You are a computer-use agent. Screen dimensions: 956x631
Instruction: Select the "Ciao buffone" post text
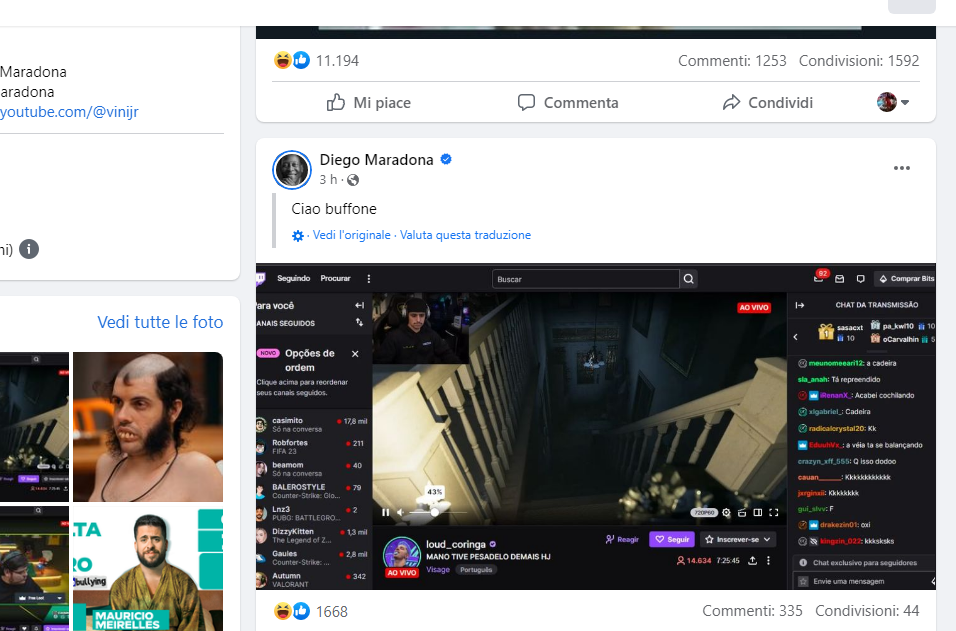coord(334,209)
